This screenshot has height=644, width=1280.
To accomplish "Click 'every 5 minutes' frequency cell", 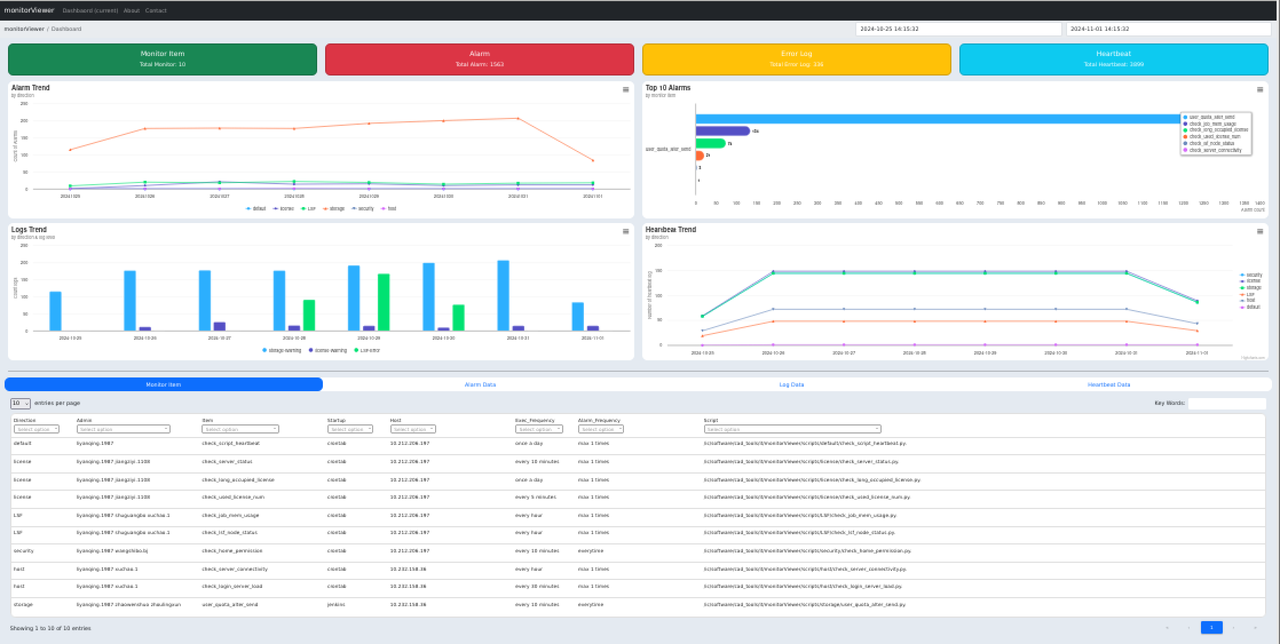I will [536, 497].
